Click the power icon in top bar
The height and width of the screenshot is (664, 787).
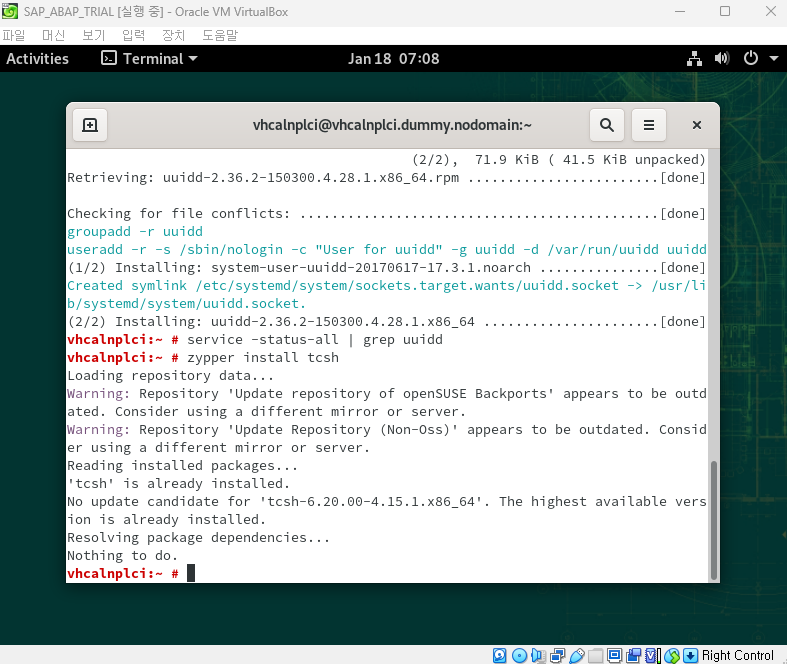click(750, 59)
